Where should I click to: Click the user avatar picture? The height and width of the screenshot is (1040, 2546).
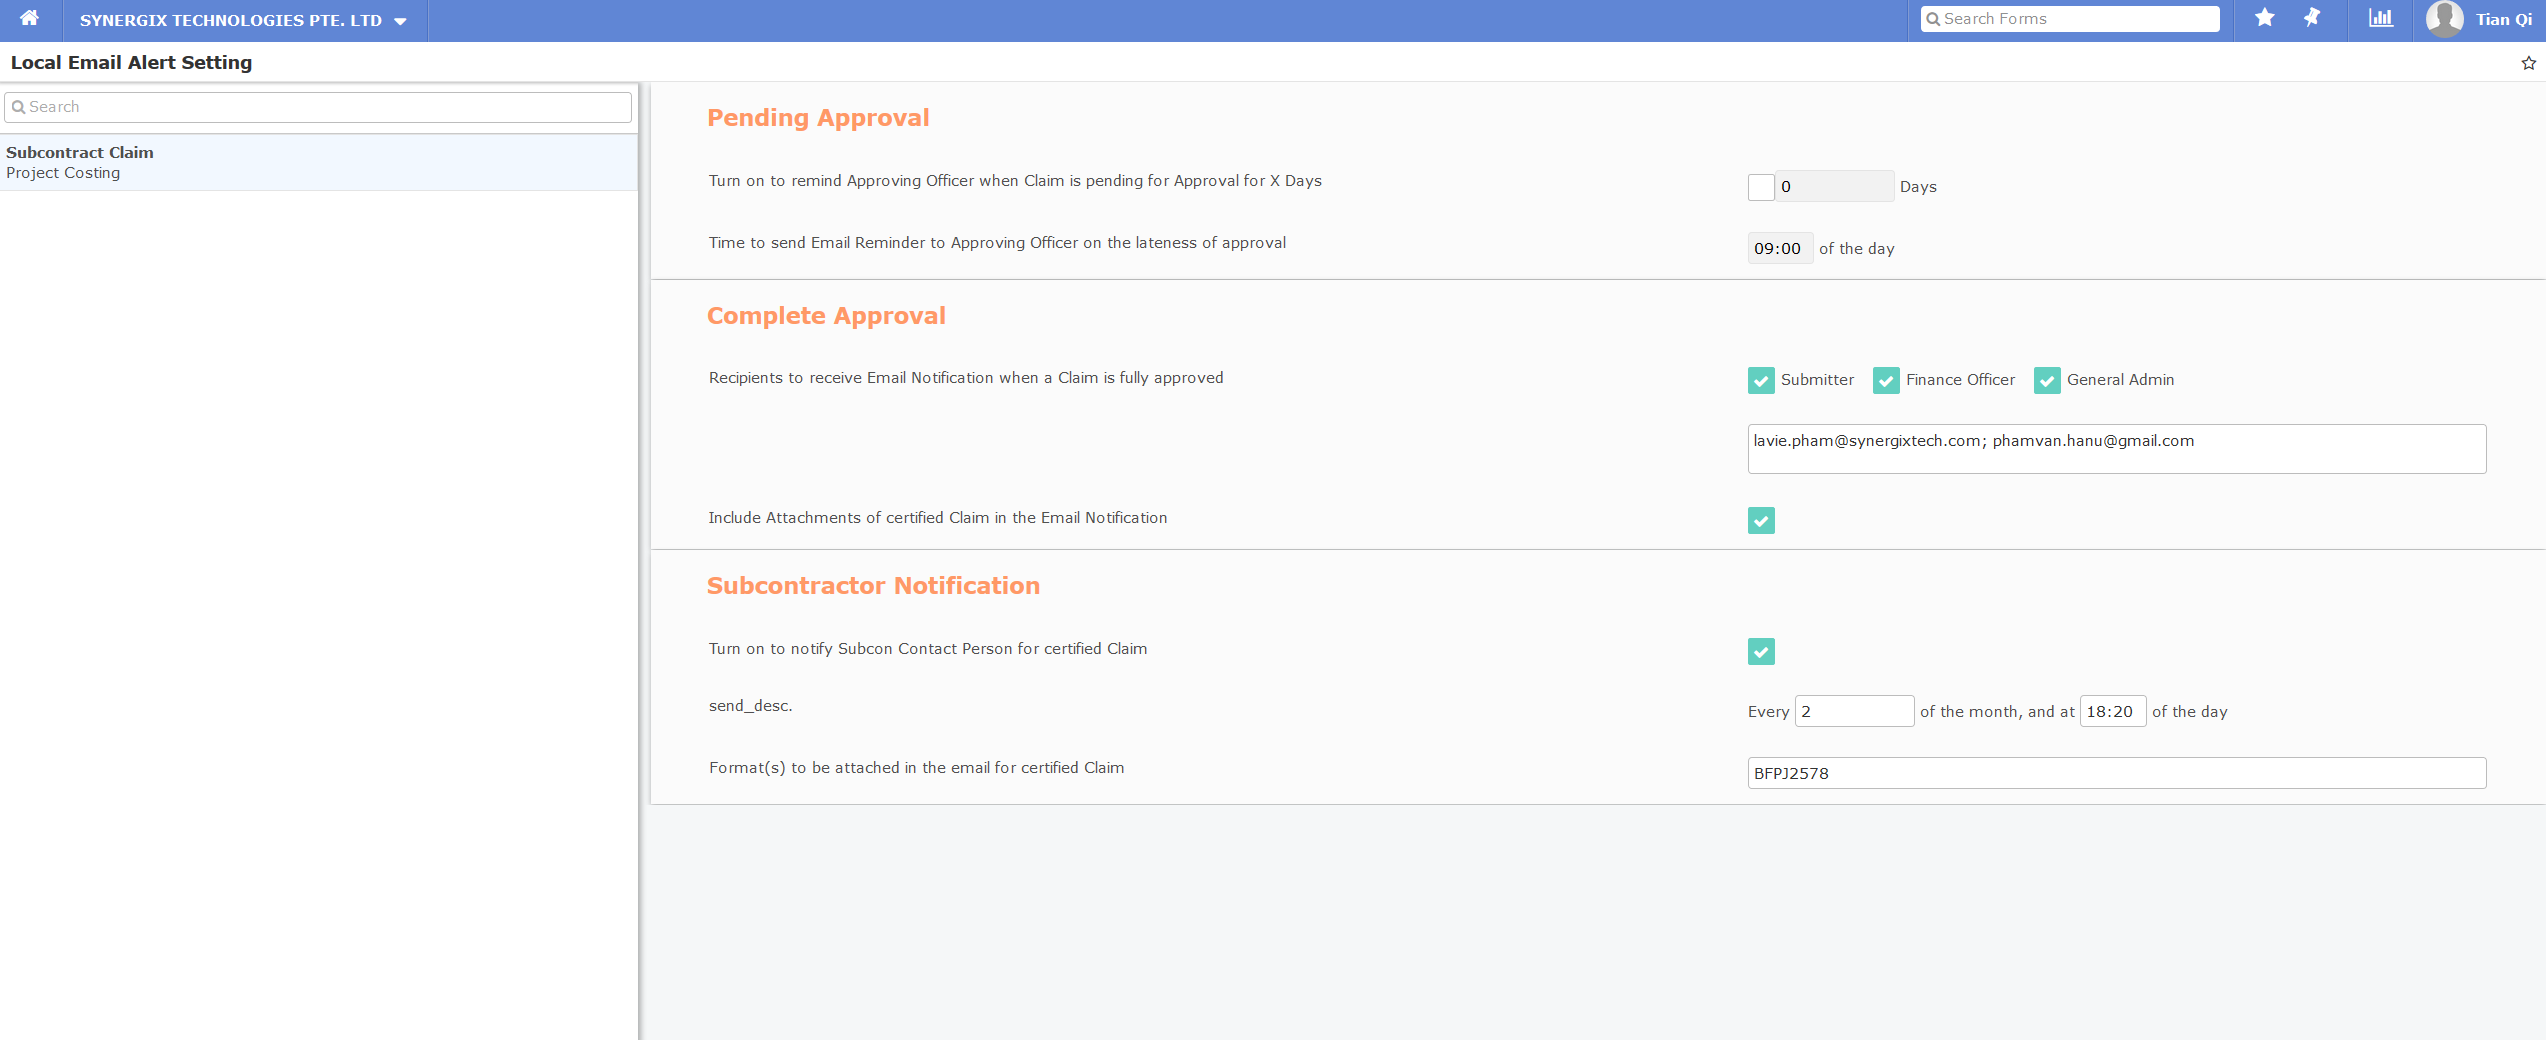pyautogui.click(x=2444, y=19)
